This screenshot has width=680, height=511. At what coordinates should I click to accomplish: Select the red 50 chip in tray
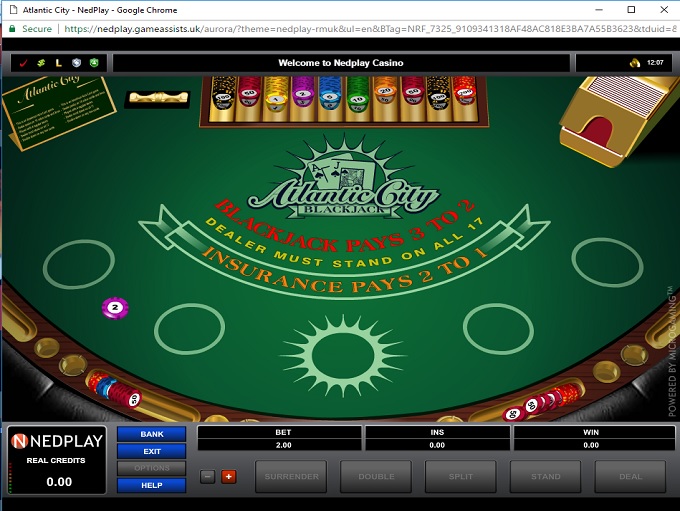[x=250, y=96]
